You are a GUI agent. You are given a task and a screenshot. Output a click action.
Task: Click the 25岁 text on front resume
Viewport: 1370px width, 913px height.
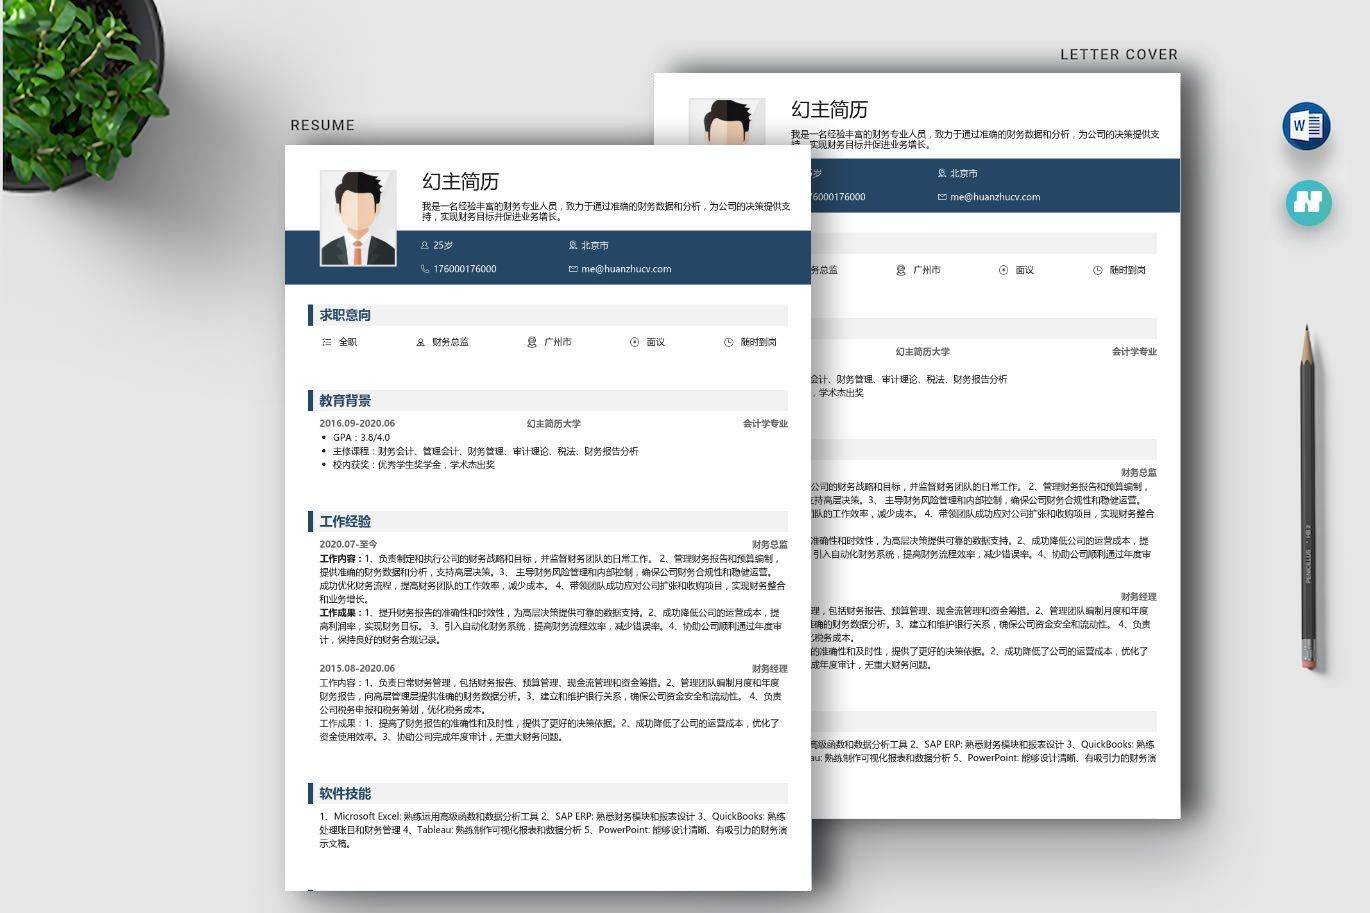[443, 245]
